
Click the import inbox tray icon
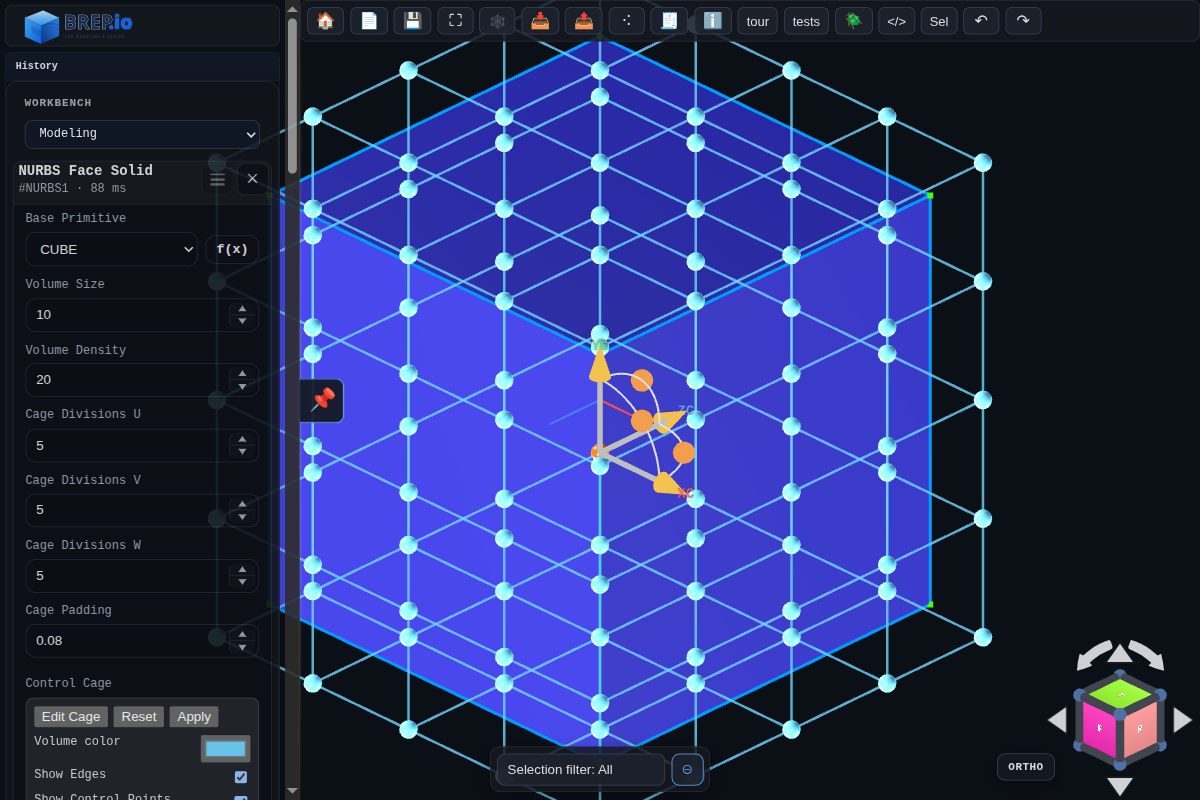point(540,21)
